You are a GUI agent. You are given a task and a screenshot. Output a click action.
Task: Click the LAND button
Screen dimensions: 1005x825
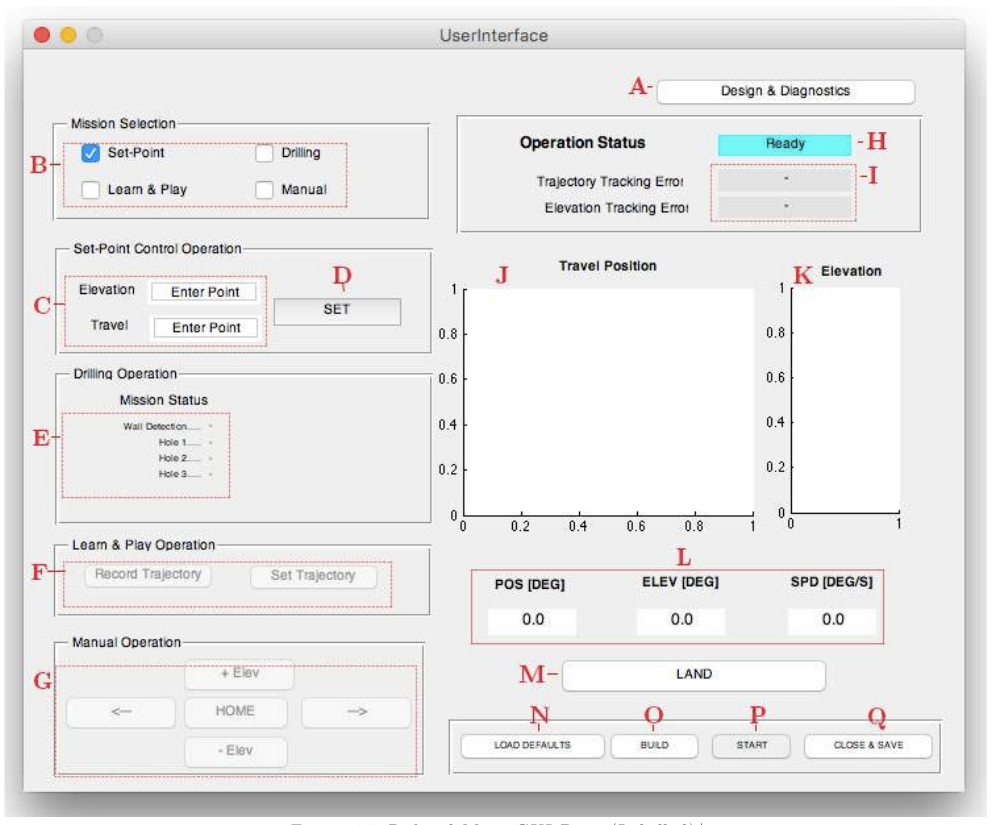(694, 675)
